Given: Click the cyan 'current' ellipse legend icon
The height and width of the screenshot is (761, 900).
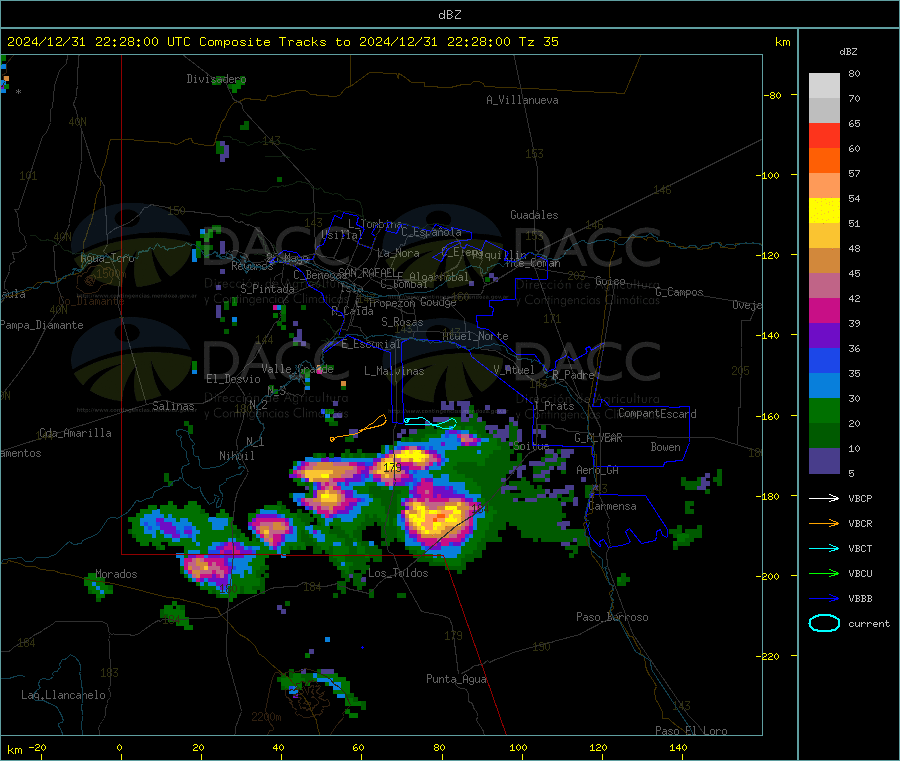Looking at the screenshot, I should (824, 623).
